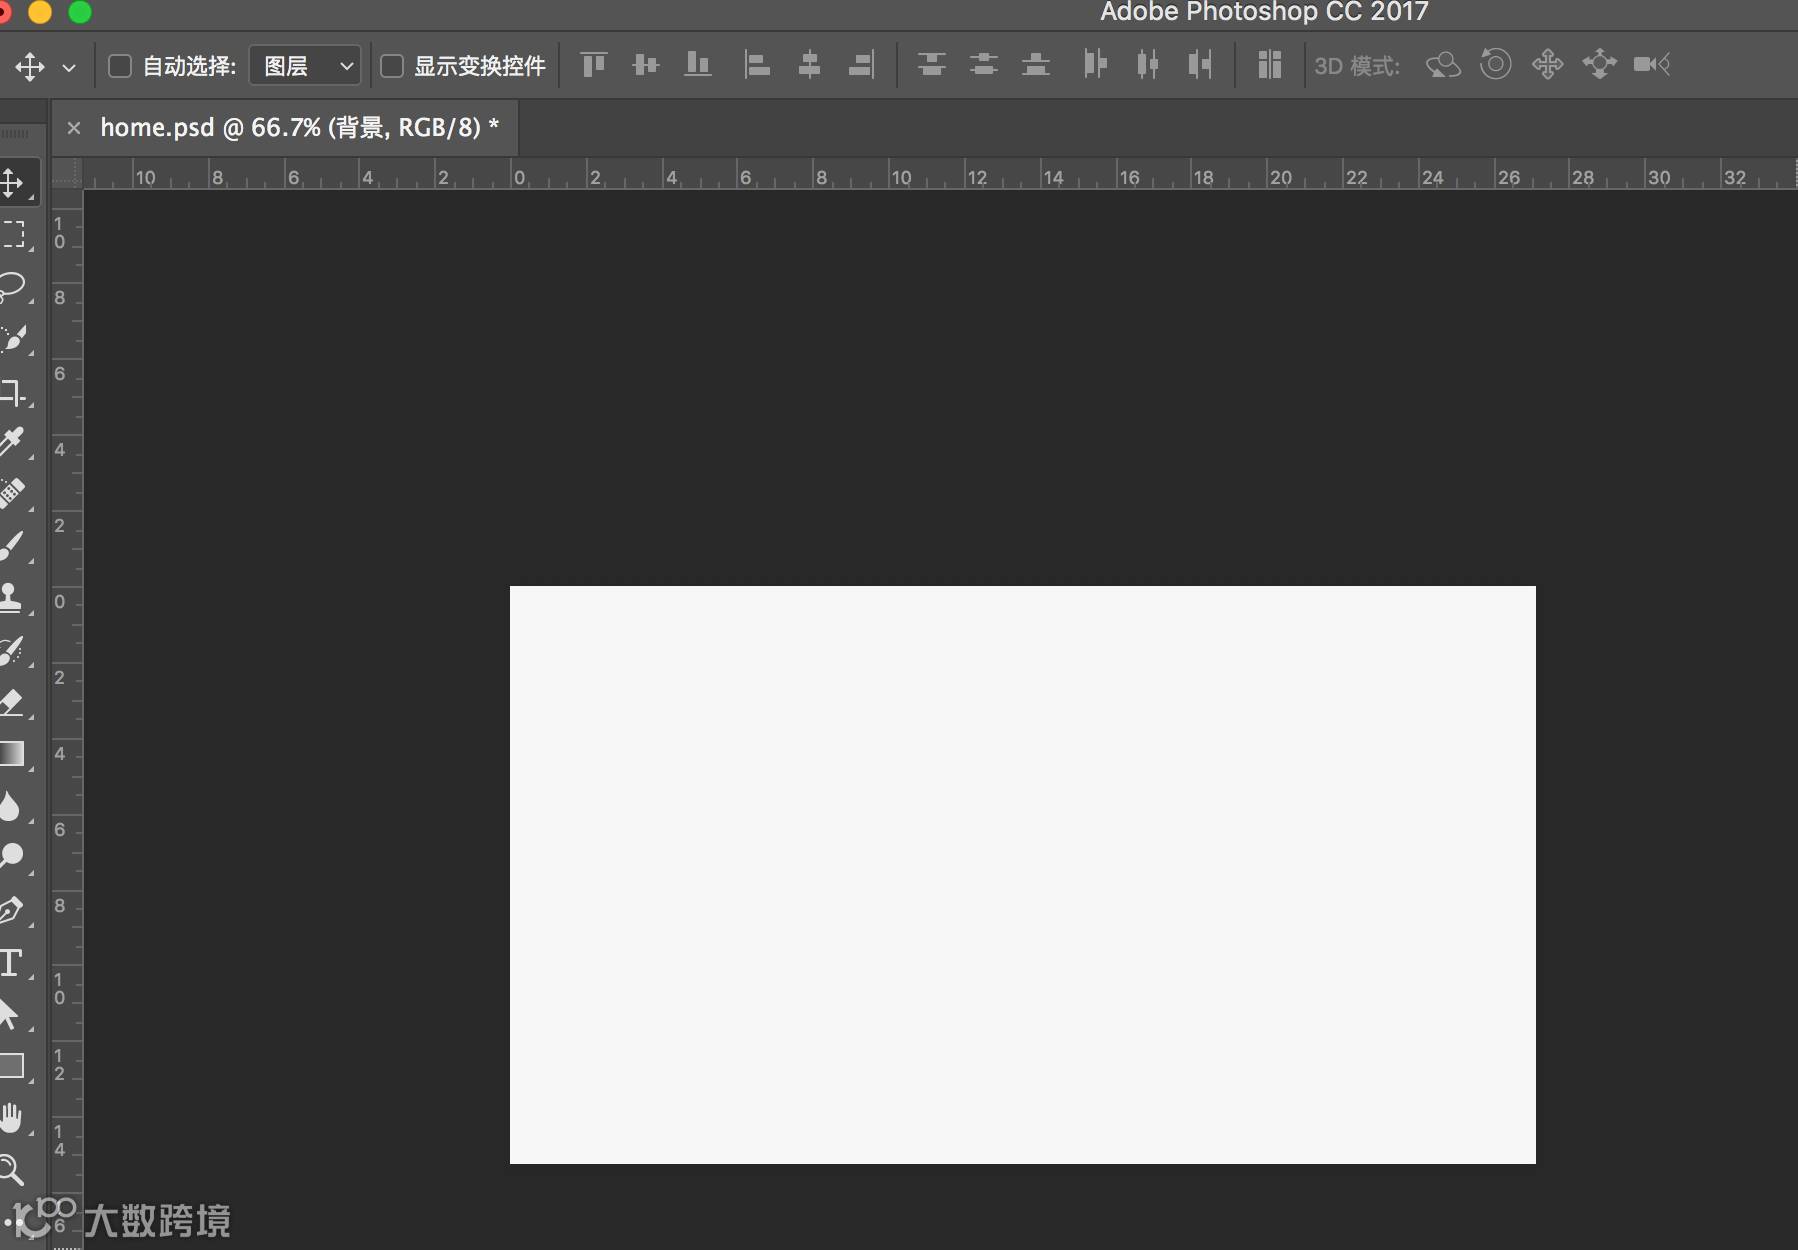Click Distribute Vertical Centers icon
This screenshot has width=1798, height=1250.
(x=984, y=65)
